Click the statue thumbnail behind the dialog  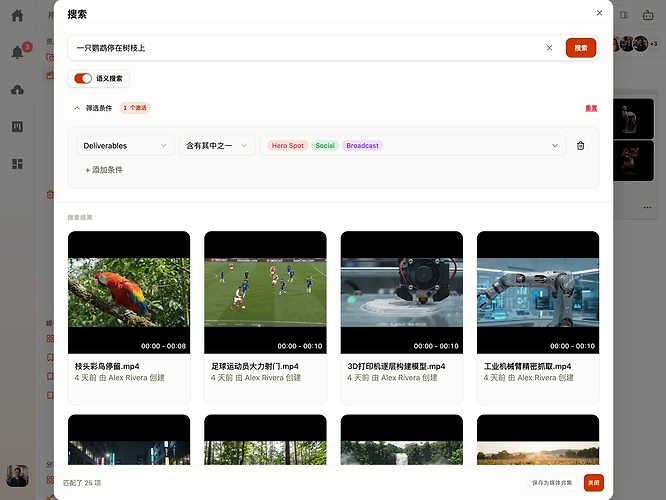[x=633, y=119]
